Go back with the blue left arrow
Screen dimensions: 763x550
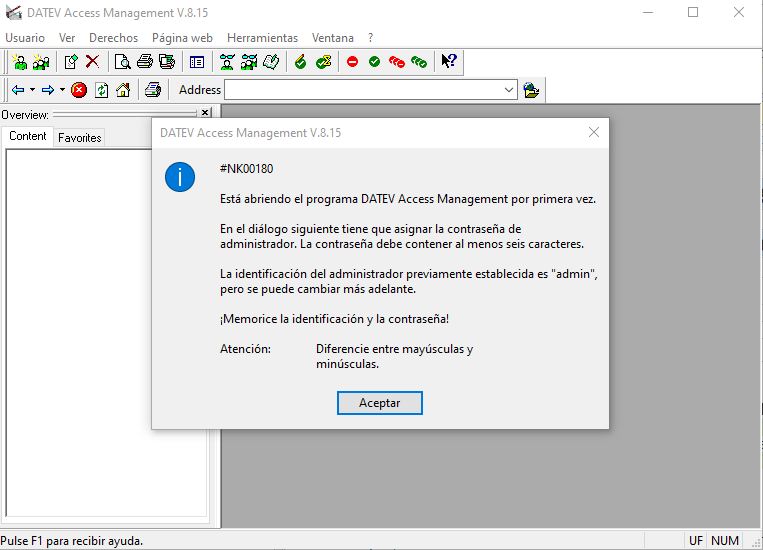tap(18, 90)
